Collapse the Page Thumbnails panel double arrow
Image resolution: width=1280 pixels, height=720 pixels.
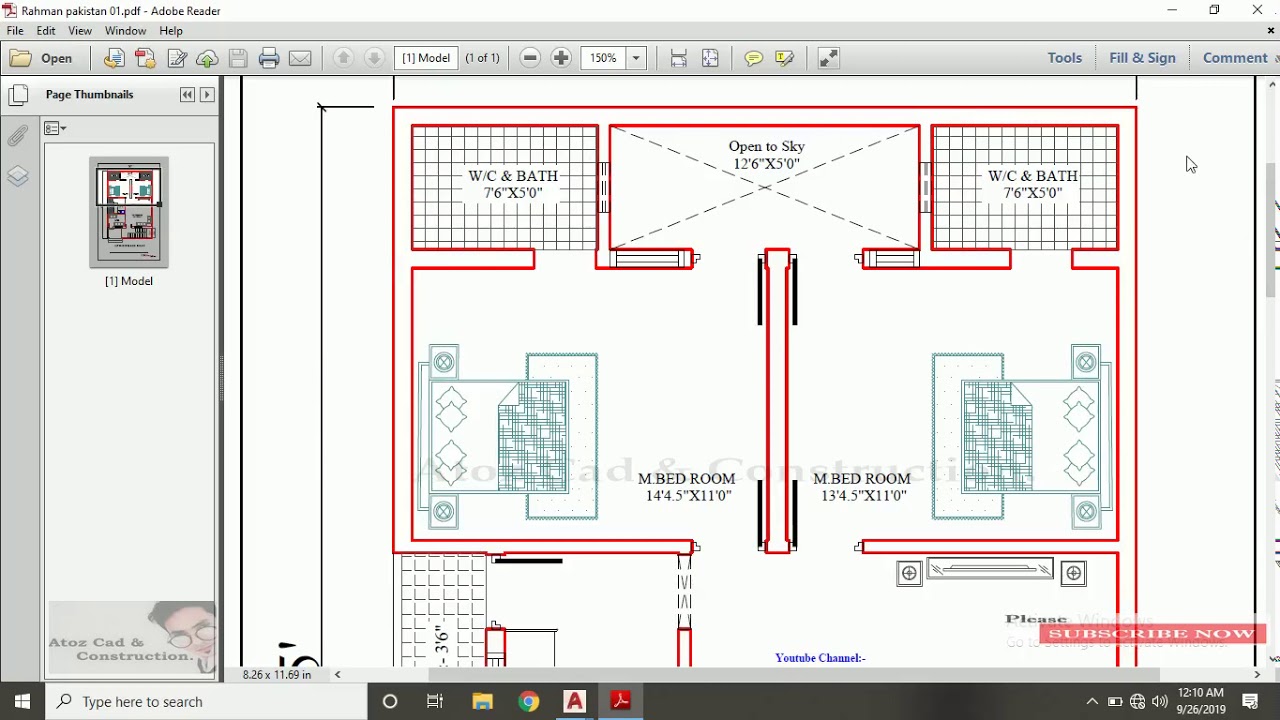click(187, 95)
